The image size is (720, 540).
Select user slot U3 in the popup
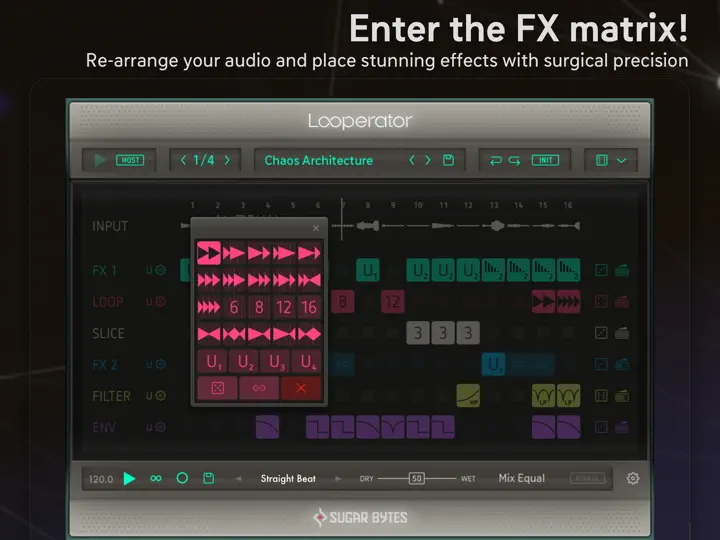(276, 362)
